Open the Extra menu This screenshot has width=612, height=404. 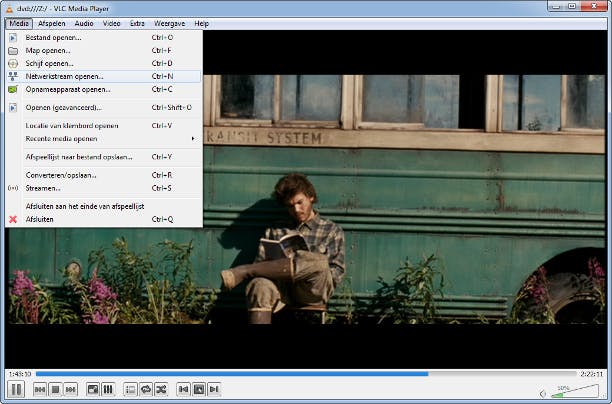pyautogui.click(x=137, y=23)
